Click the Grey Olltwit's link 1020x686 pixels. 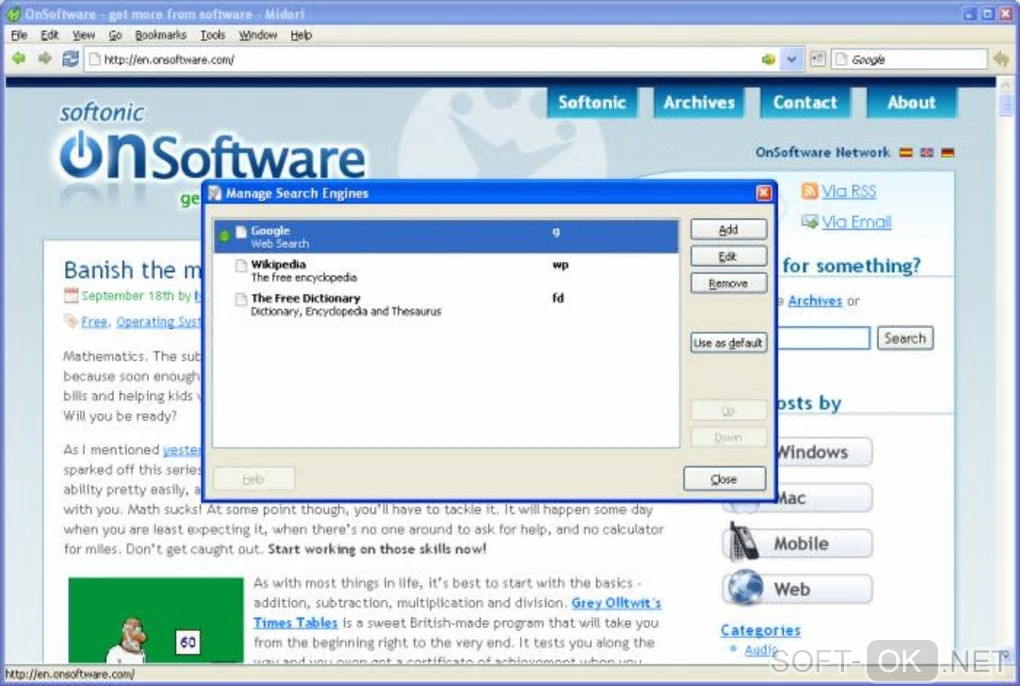click(x=616, y=603)
